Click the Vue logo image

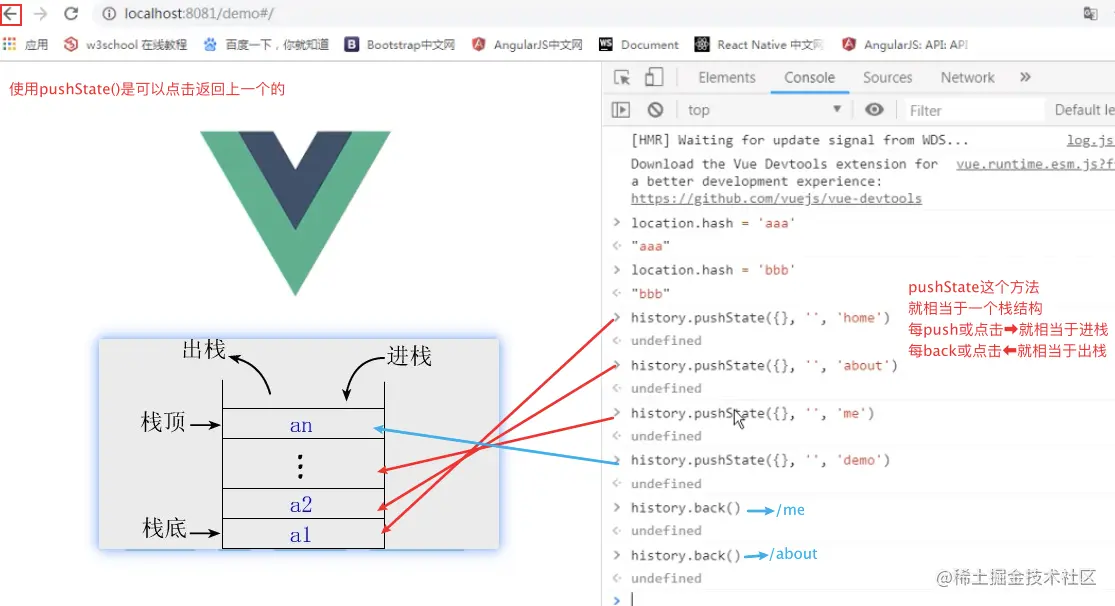(295, 213)
